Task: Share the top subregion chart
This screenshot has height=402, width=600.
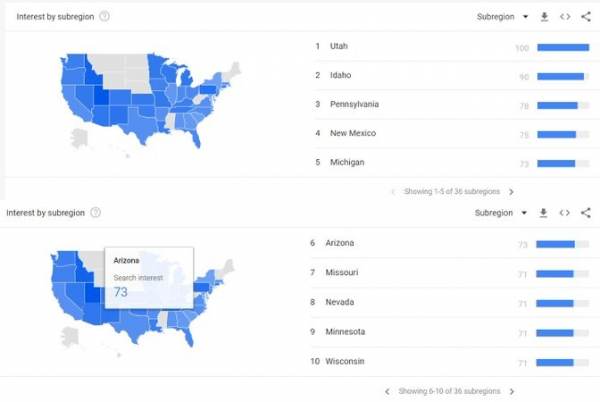Action: (586, 17)
